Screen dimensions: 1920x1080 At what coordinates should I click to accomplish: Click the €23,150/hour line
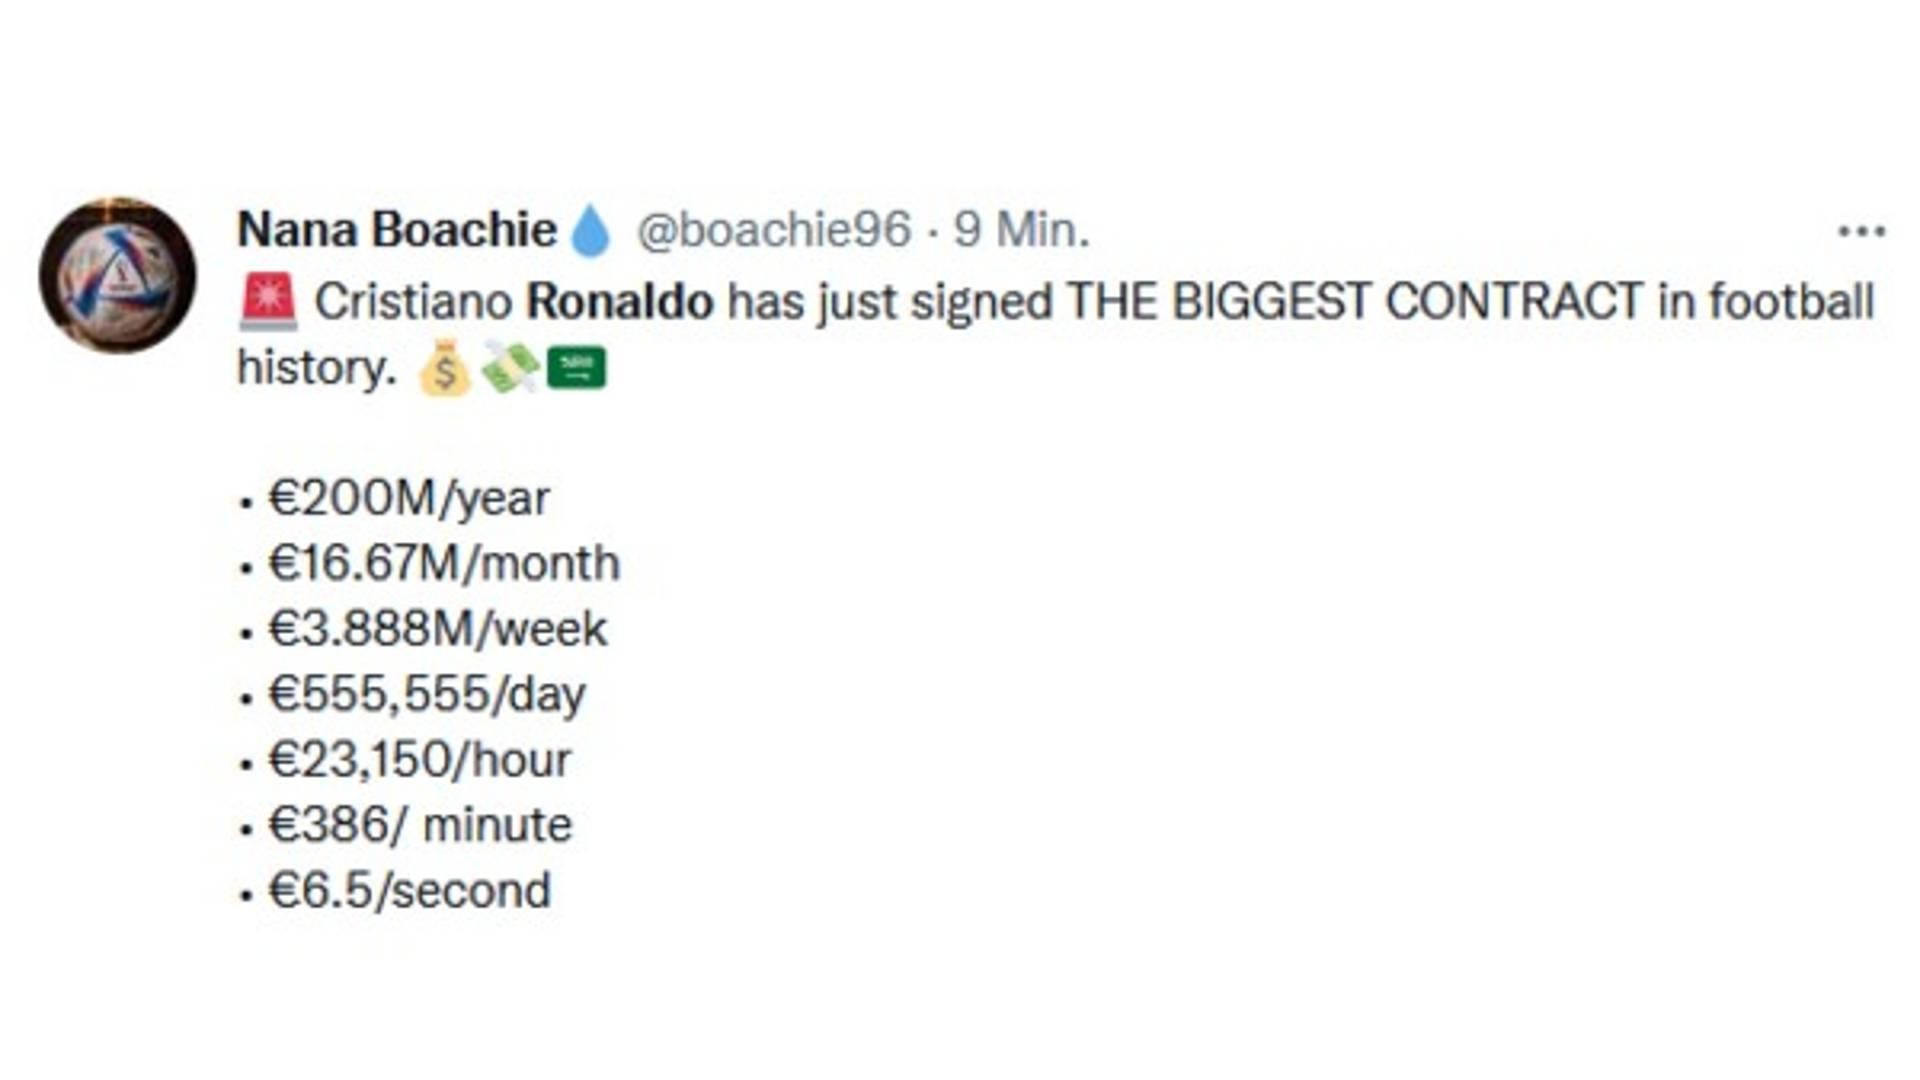[x=419, y=760]
